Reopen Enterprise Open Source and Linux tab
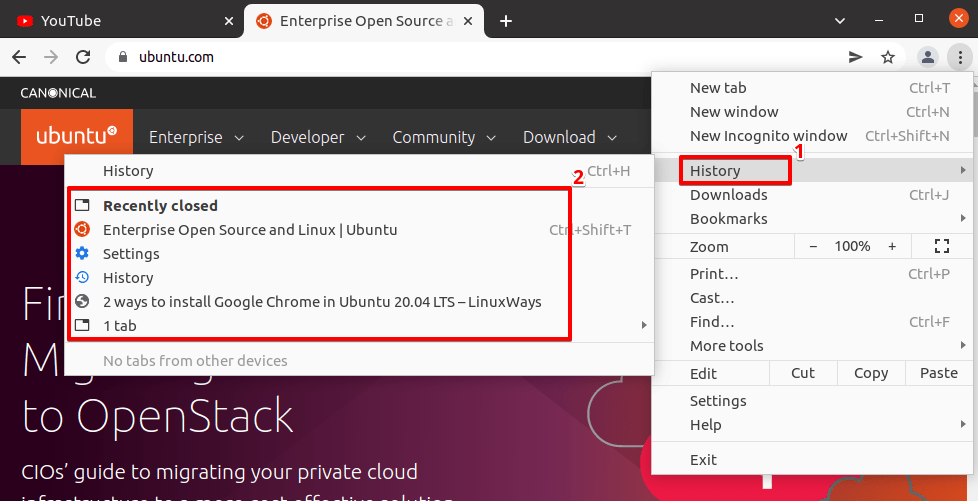This screenshot has height=501, width=978. [359, 230]
